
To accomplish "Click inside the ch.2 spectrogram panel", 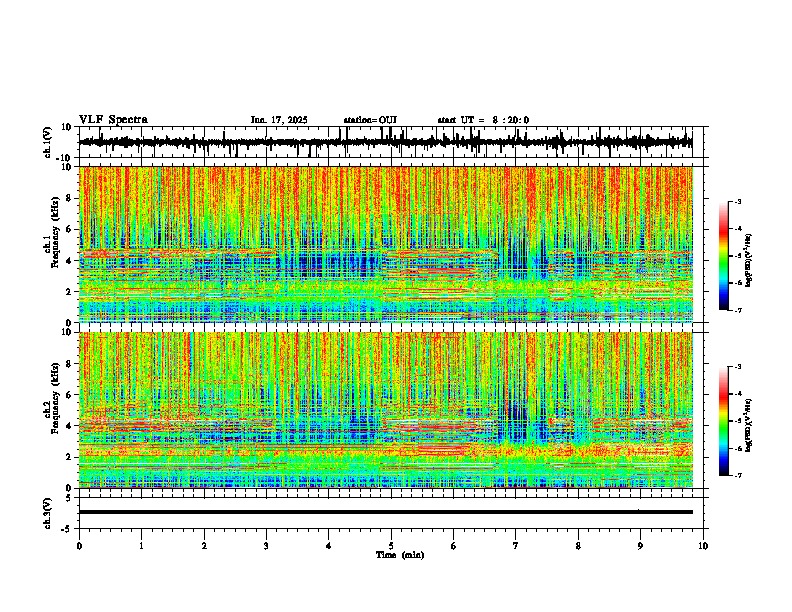I will tap(386, 410).
